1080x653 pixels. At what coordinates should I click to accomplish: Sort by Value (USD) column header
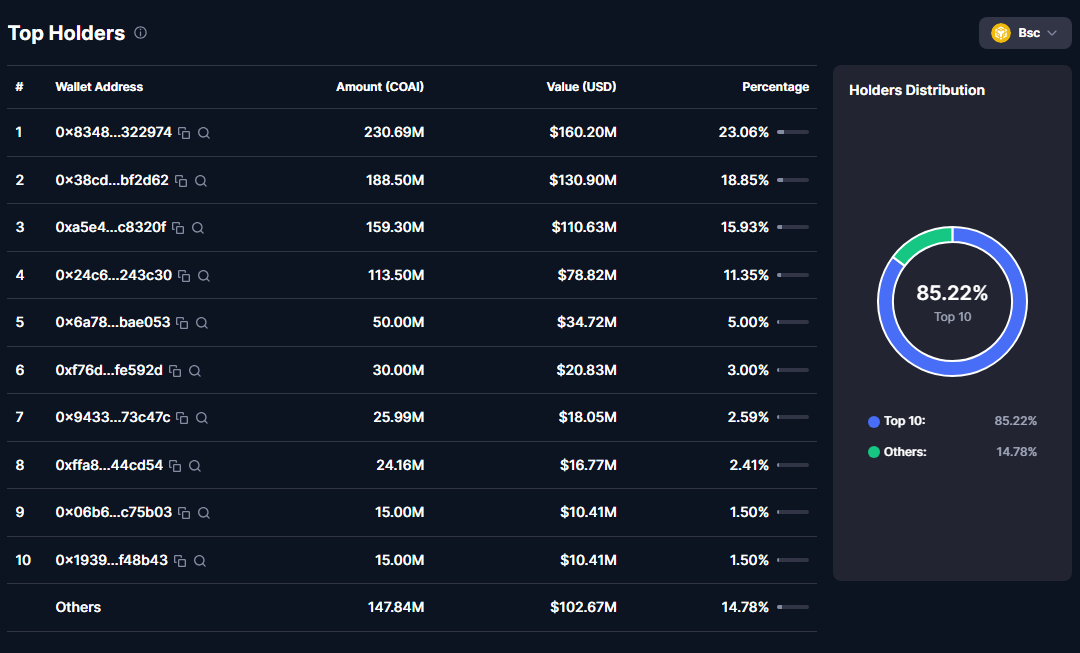581,87
